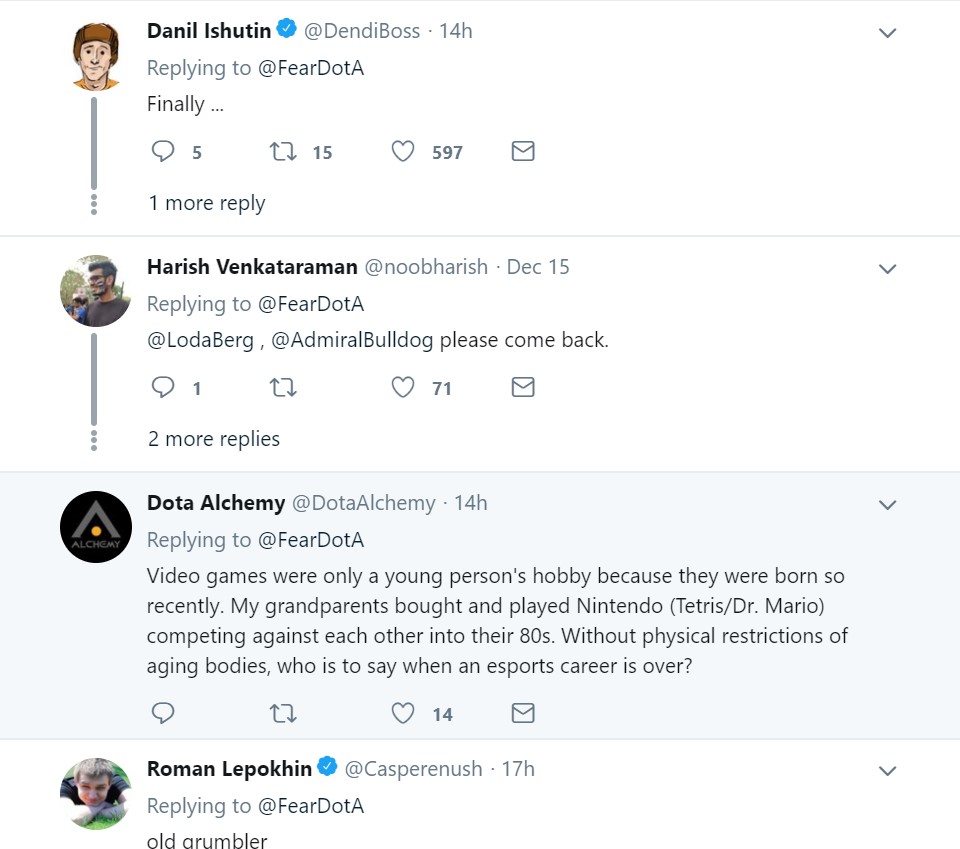
Task: Like Harish Venkataraman's tweet
Action: 403,388
